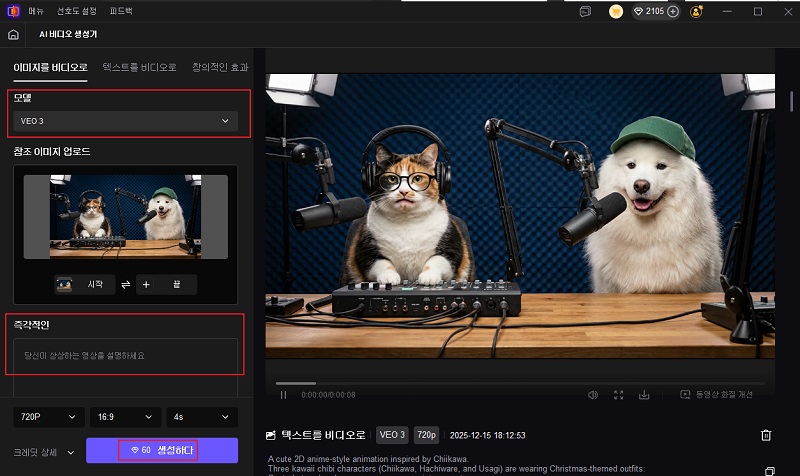Swap start and end frames icon
This screenshot has width=800, height=476.
(x=126, y=285)
